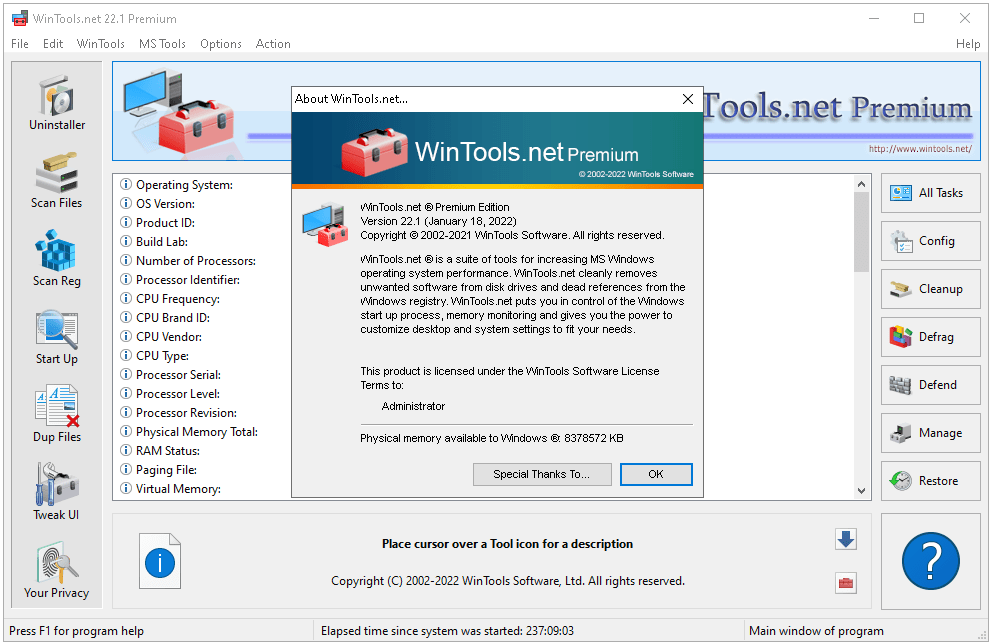
Task: Click the elapsed system time status text
Action: pyautogui.click(x=447, y=631)
